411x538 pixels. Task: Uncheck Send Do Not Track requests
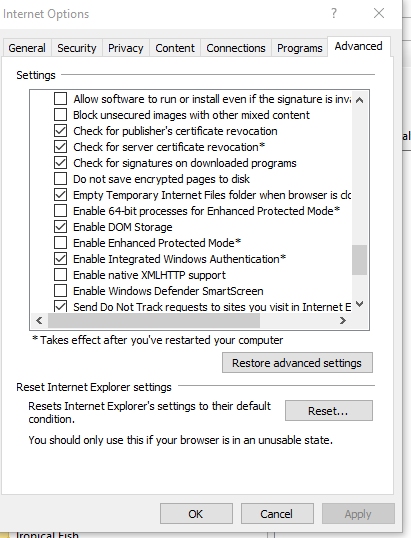coord(61,306)
